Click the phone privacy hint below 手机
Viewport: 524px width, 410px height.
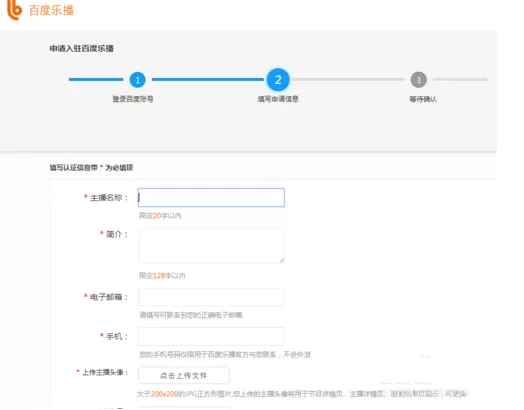click(x=225, y=355)
